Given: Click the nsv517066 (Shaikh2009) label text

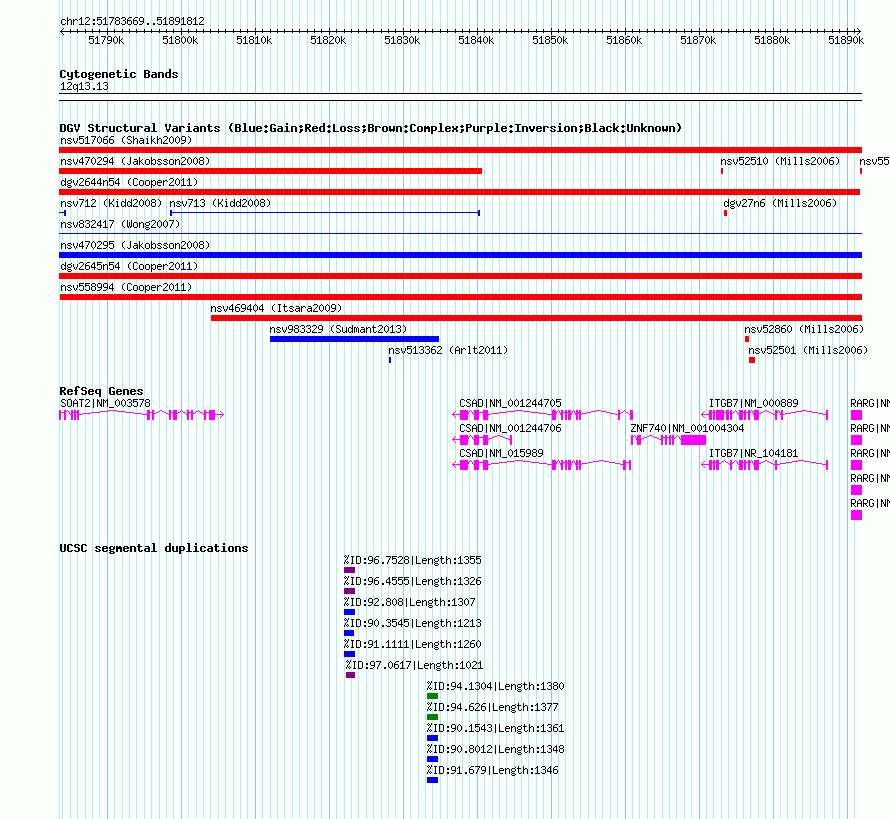Looking at the screenshot, I should (x=126, y=140).
